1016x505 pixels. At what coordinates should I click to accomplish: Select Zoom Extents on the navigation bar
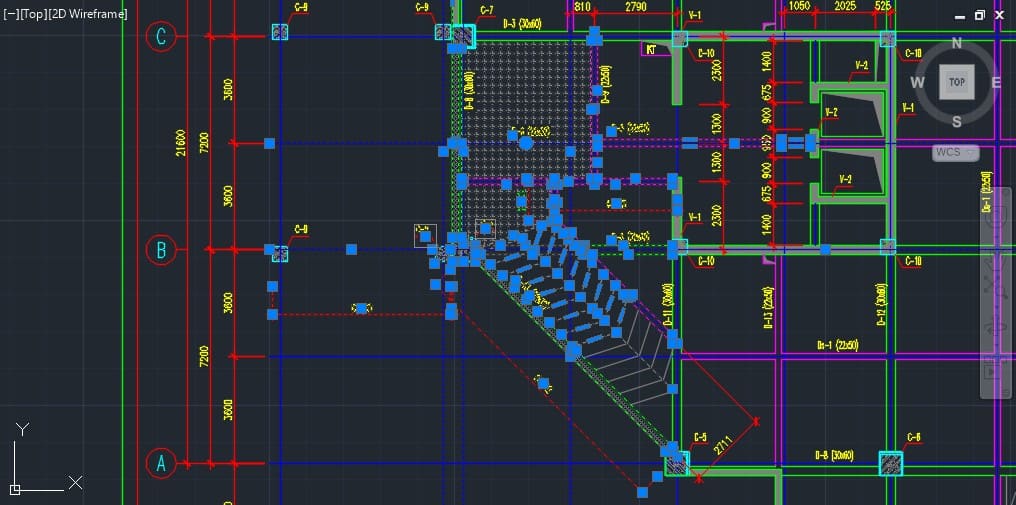(995, 285)
